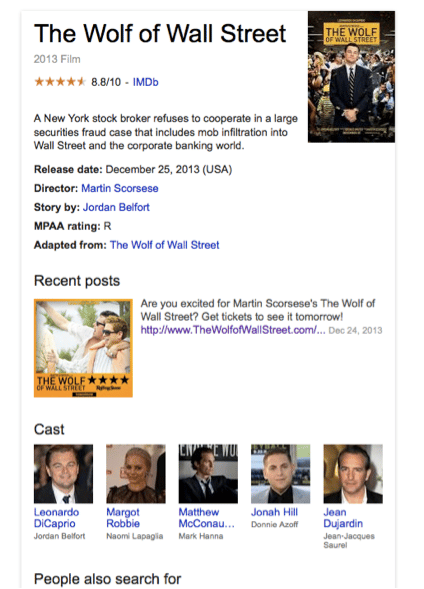424x589 pixels.
Task: Click The Wolf of Wall Street title
Action: click(x=160, y=33)
